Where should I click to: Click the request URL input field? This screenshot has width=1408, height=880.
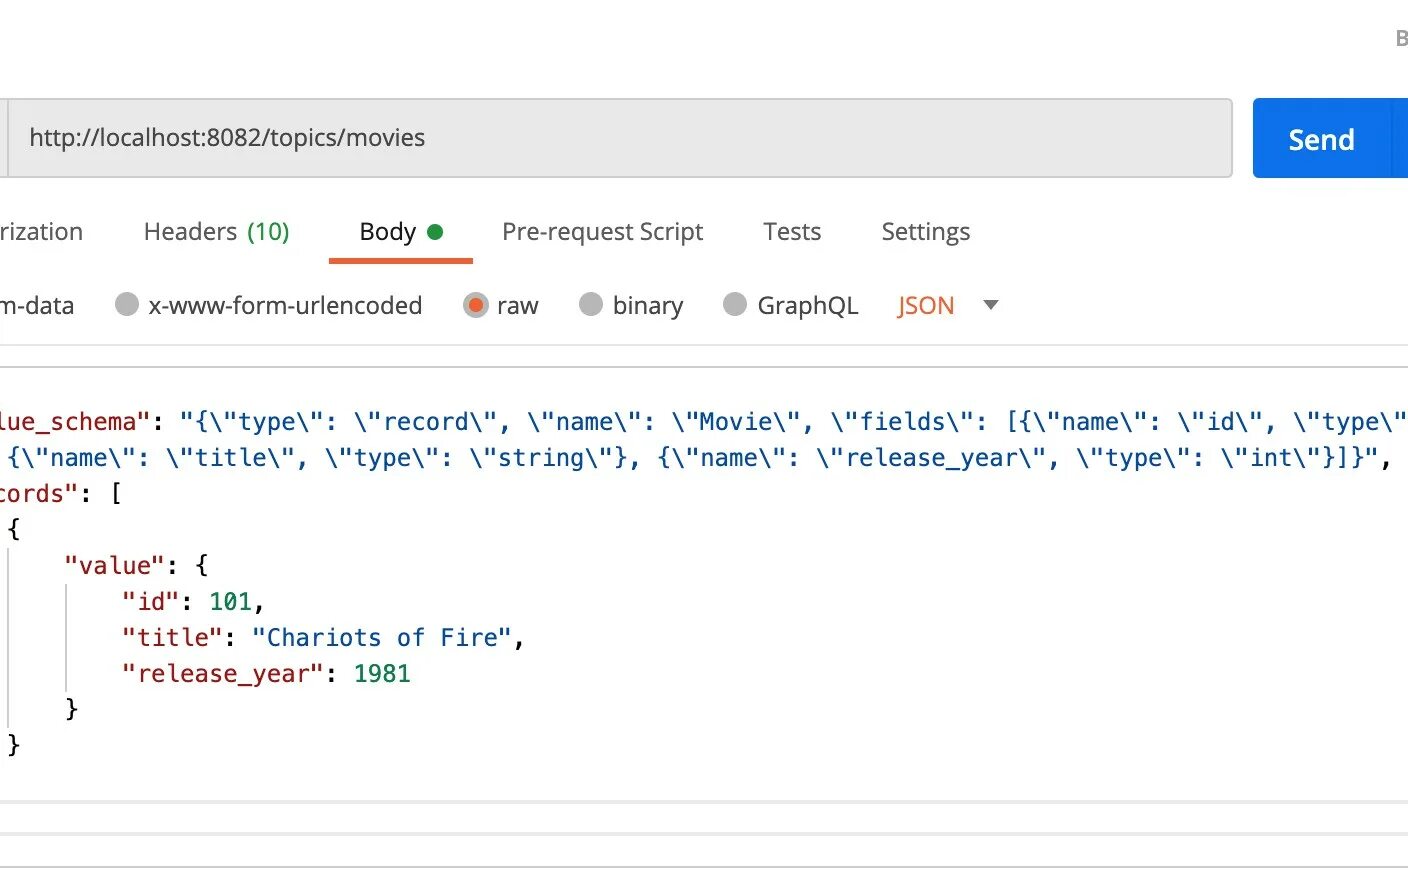620,138
